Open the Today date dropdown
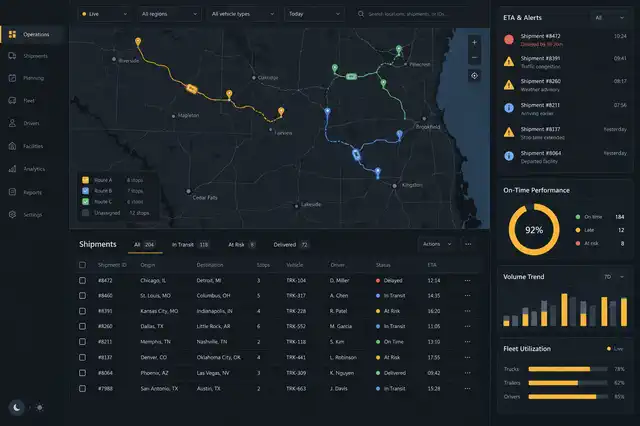Image resolution: width=640 pixels, height=426 pixels. (x=314, y=14)
